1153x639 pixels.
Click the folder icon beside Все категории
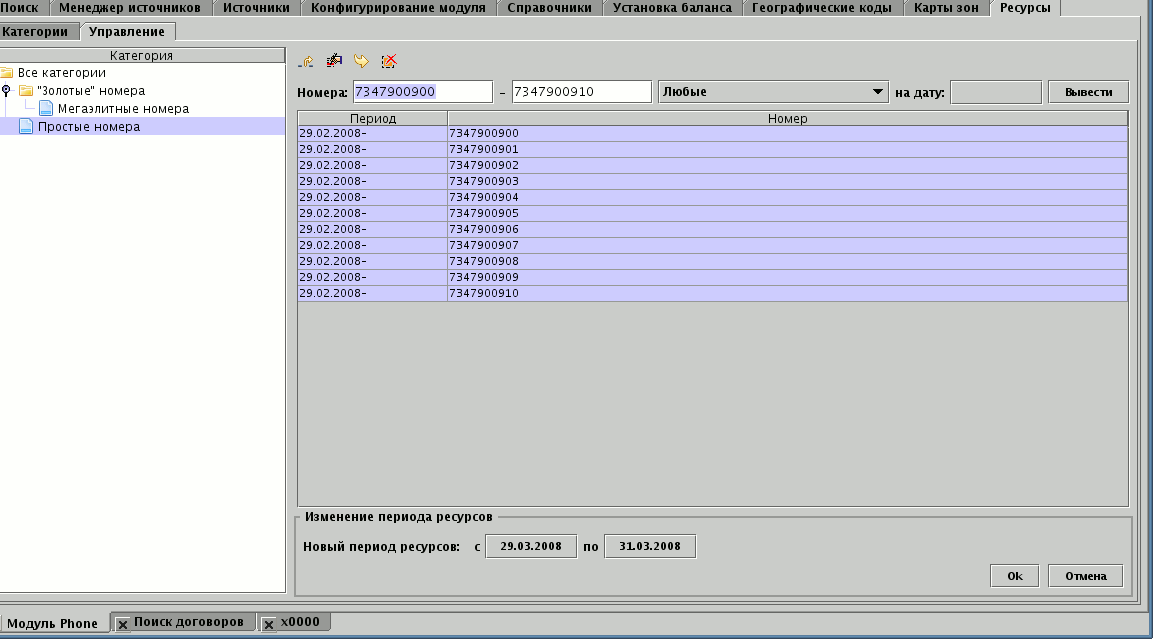7,73
